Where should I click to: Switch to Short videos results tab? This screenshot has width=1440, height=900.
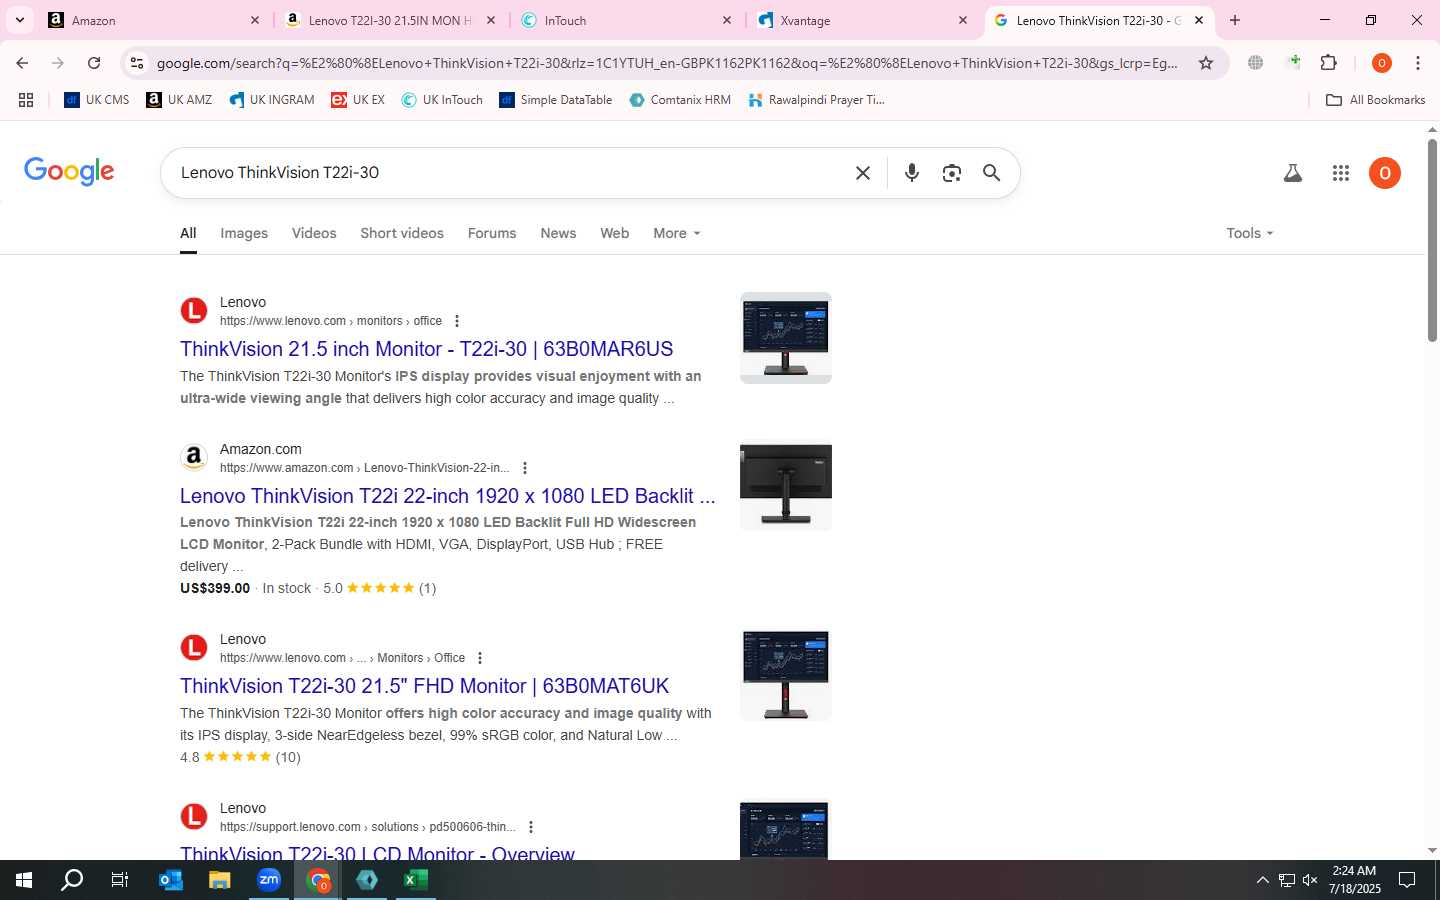[402, 233]
